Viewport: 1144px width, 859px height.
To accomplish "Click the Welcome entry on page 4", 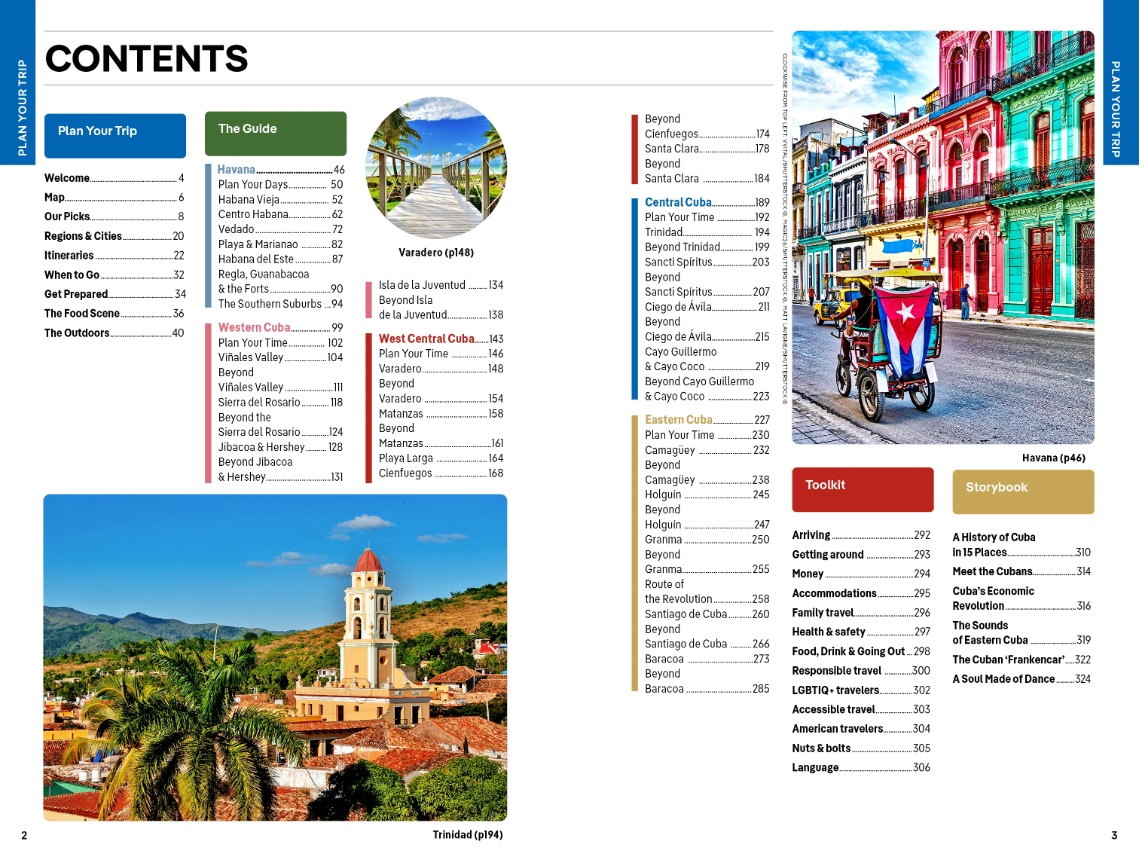I will pyautogui.click(x=114, y=179).
